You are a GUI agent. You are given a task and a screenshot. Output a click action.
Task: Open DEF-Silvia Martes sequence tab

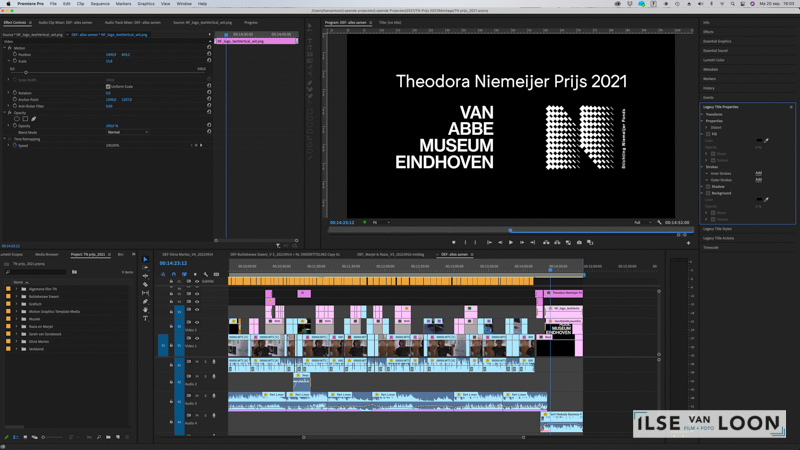(188, 254)
